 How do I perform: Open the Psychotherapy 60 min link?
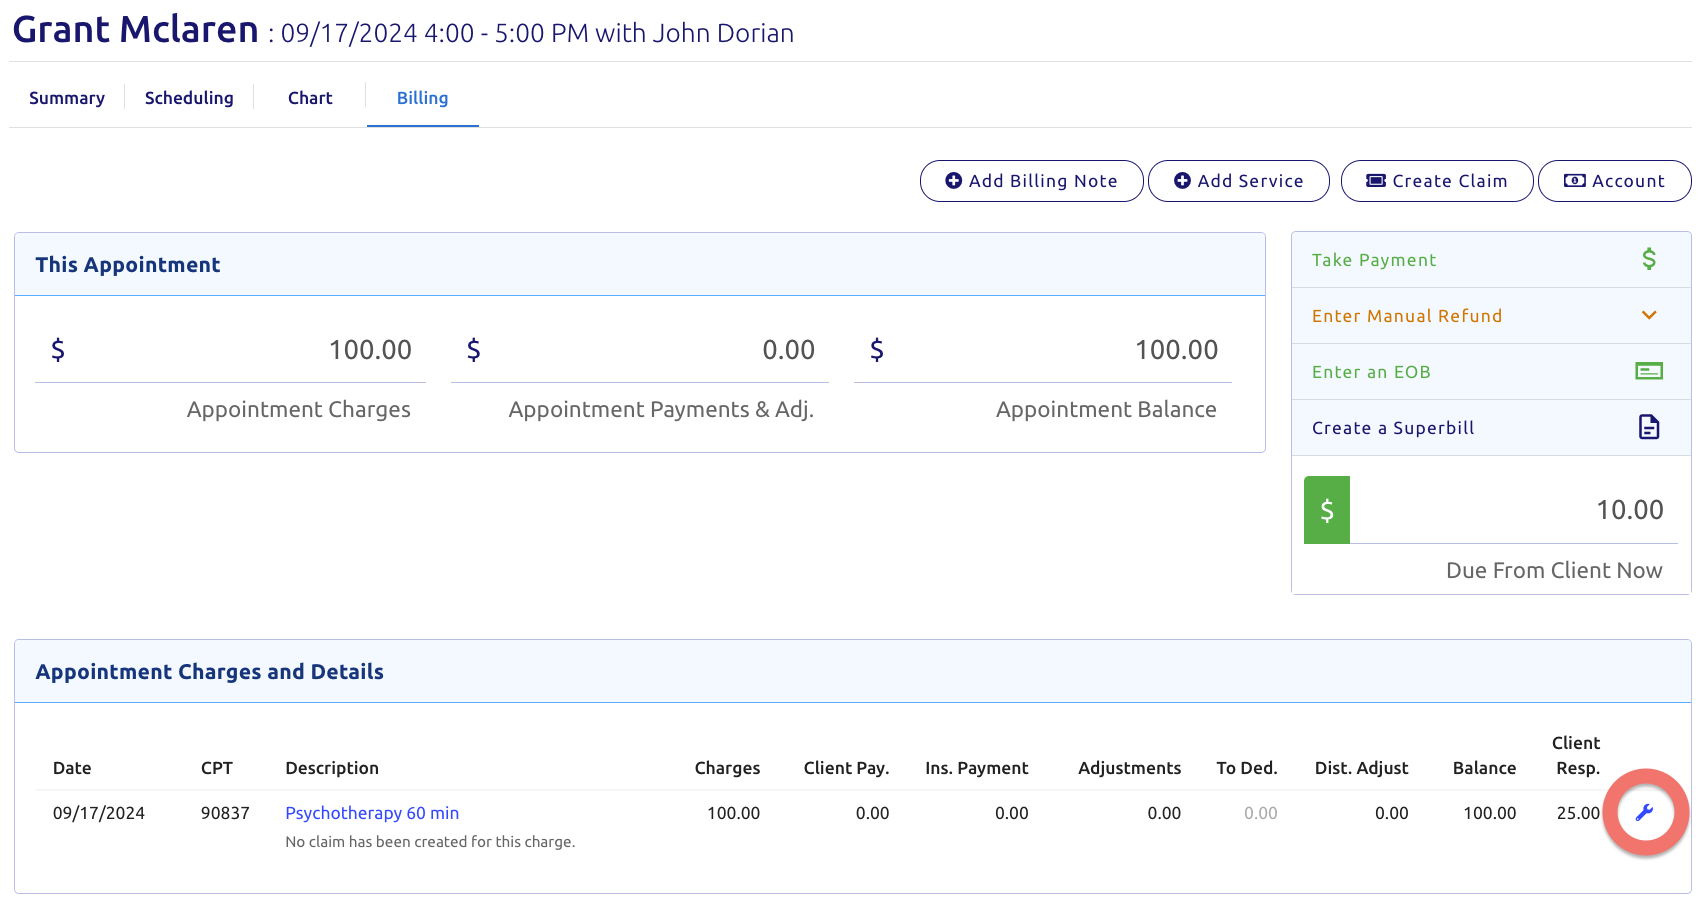point(372,813)
